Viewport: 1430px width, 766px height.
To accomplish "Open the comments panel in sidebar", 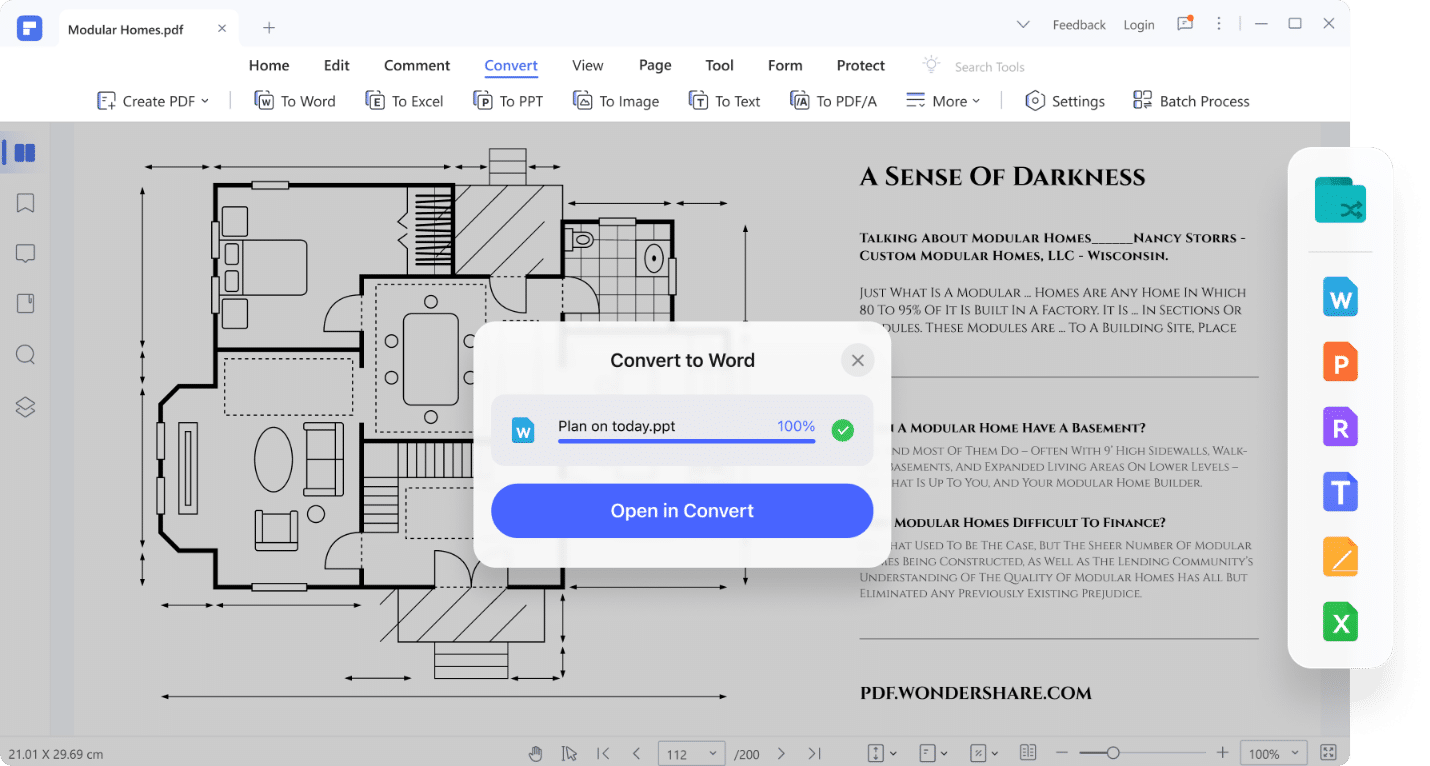I will [26, 254].
